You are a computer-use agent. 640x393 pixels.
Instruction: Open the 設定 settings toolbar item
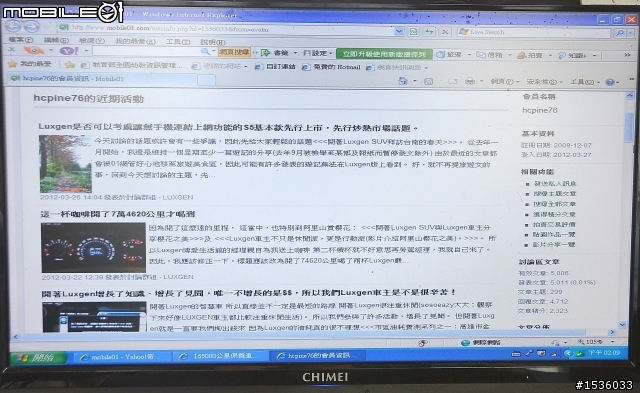coord(316,53)
